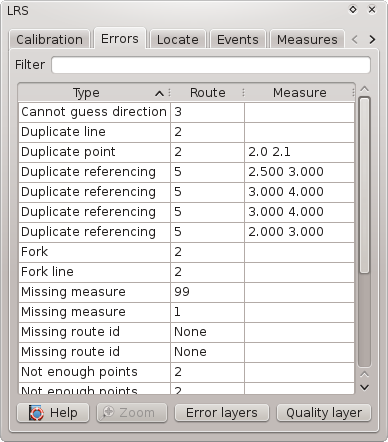Switch to the Measures tab
Screen dimensions: 388x442
tap(307, 39)
